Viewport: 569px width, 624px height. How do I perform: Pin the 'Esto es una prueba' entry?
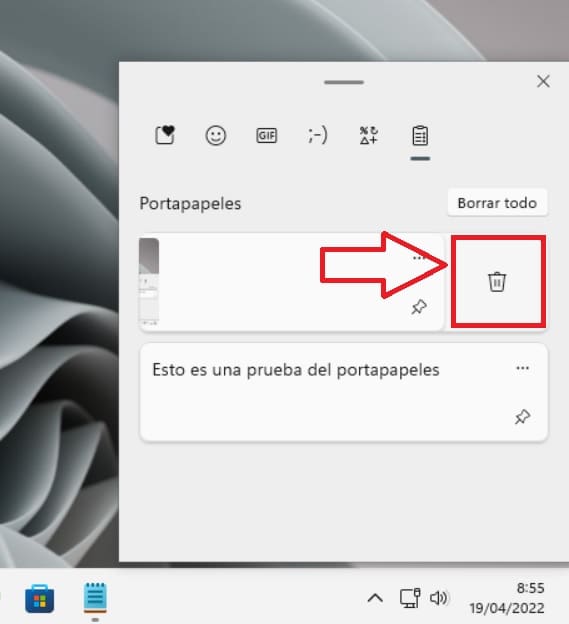[x=522, y=417]
